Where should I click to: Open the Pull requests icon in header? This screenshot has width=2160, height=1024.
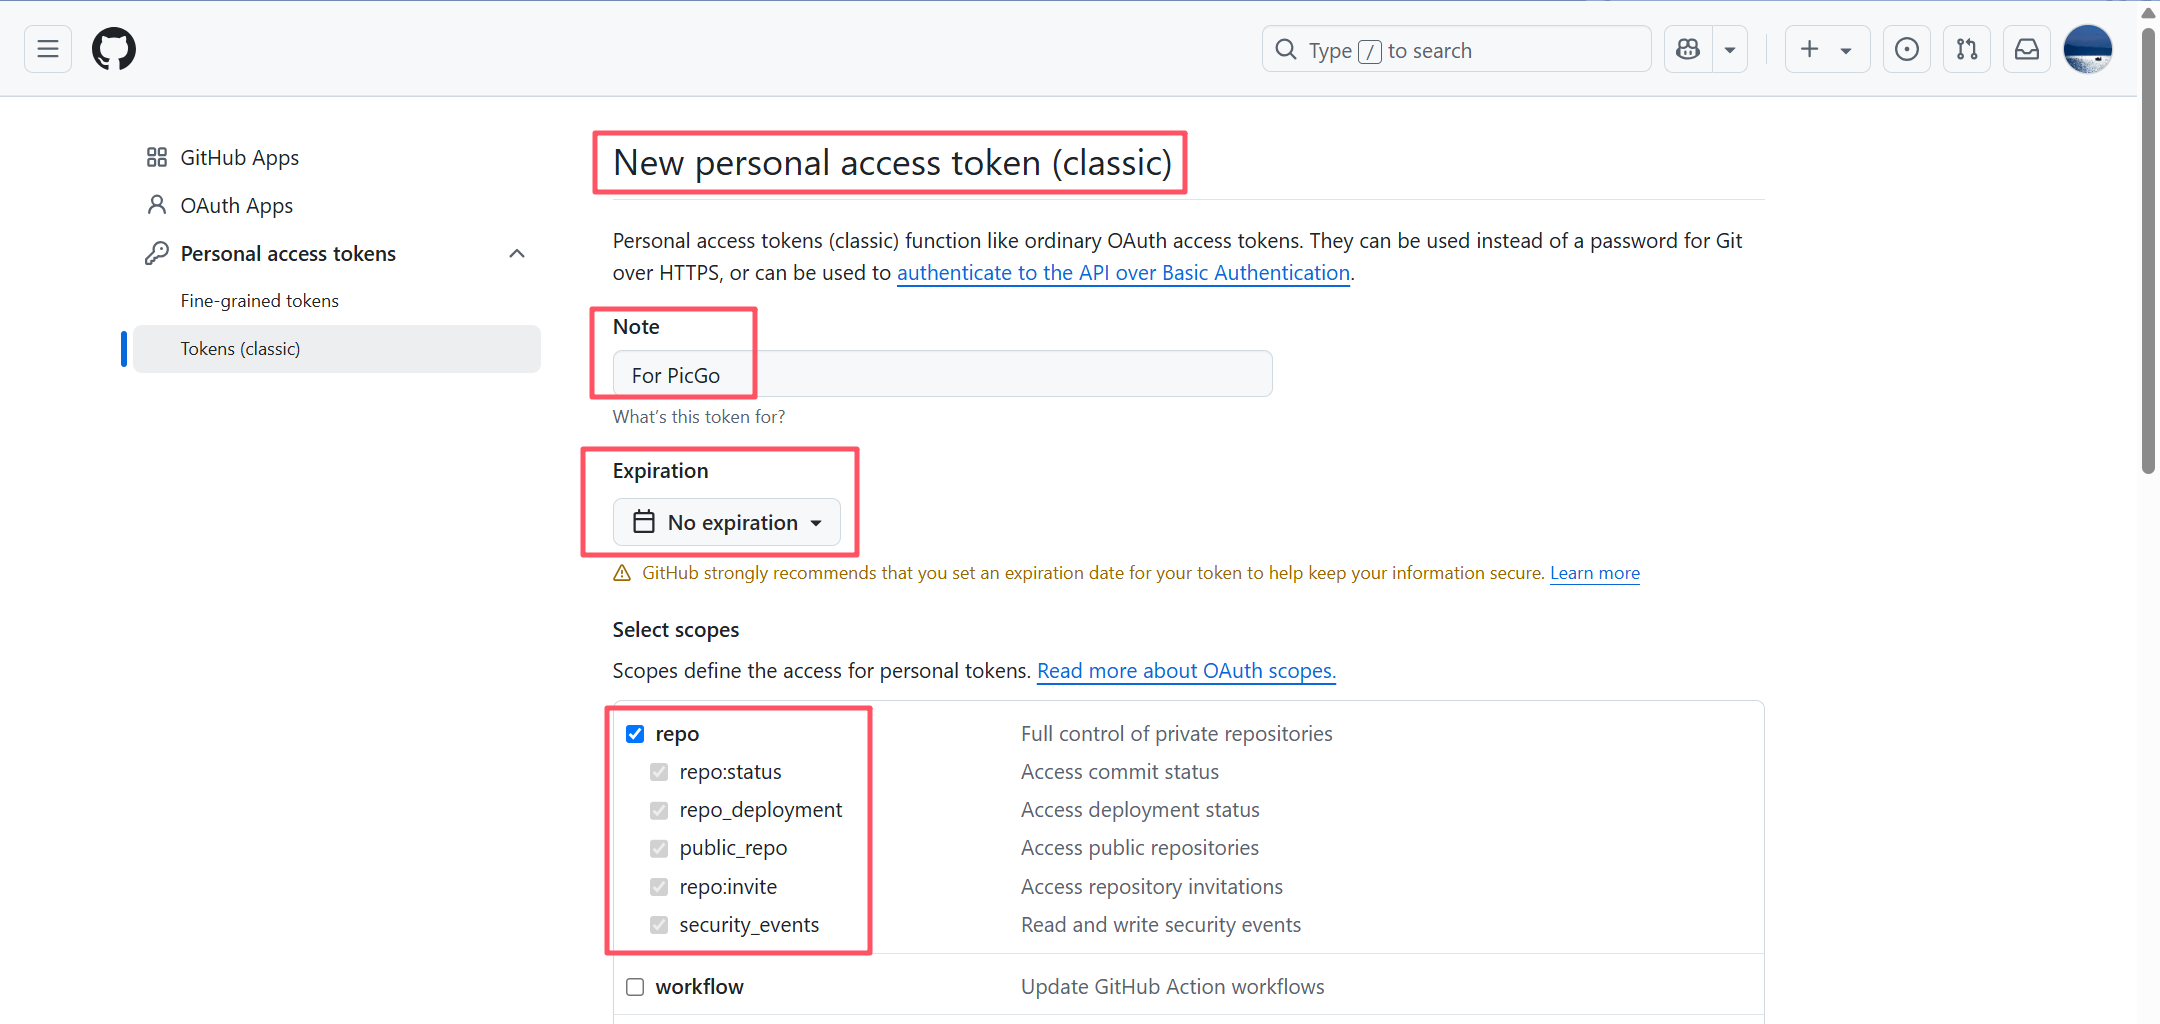(x=1967, y=49)
